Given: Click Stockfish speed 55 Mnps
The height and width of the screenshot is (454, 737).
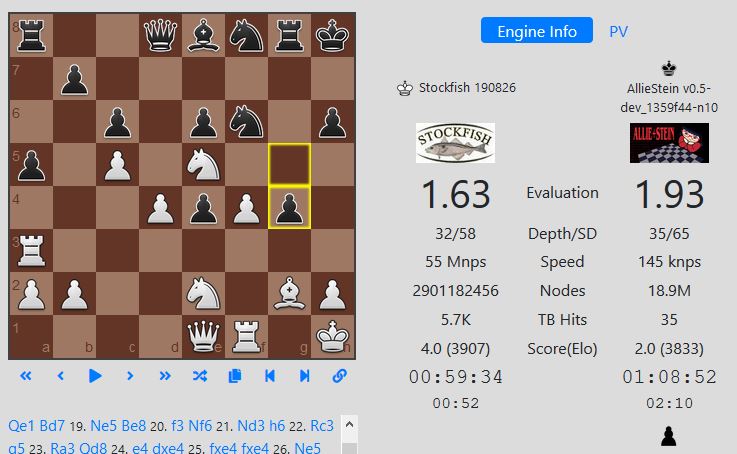Looking at the screenshot, I should (x=455, y=262).
